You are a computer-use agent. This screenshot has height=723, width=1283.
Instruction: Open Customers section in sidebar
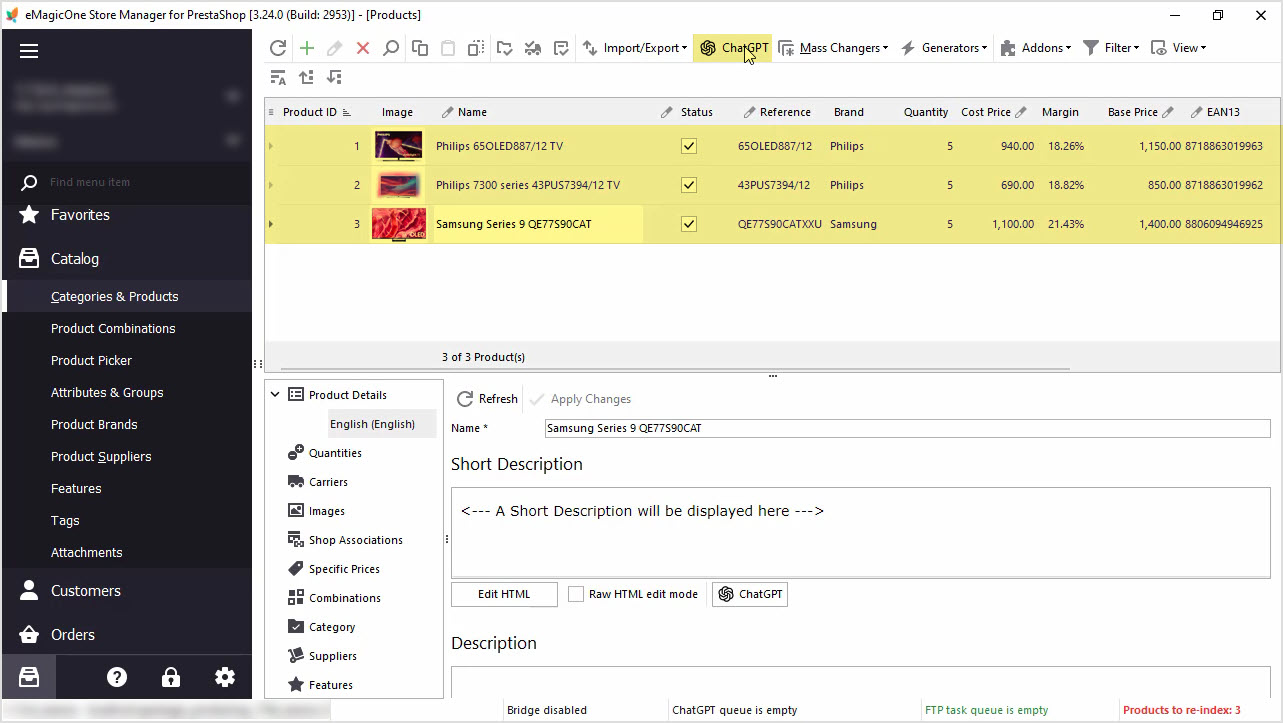[85, 591]
